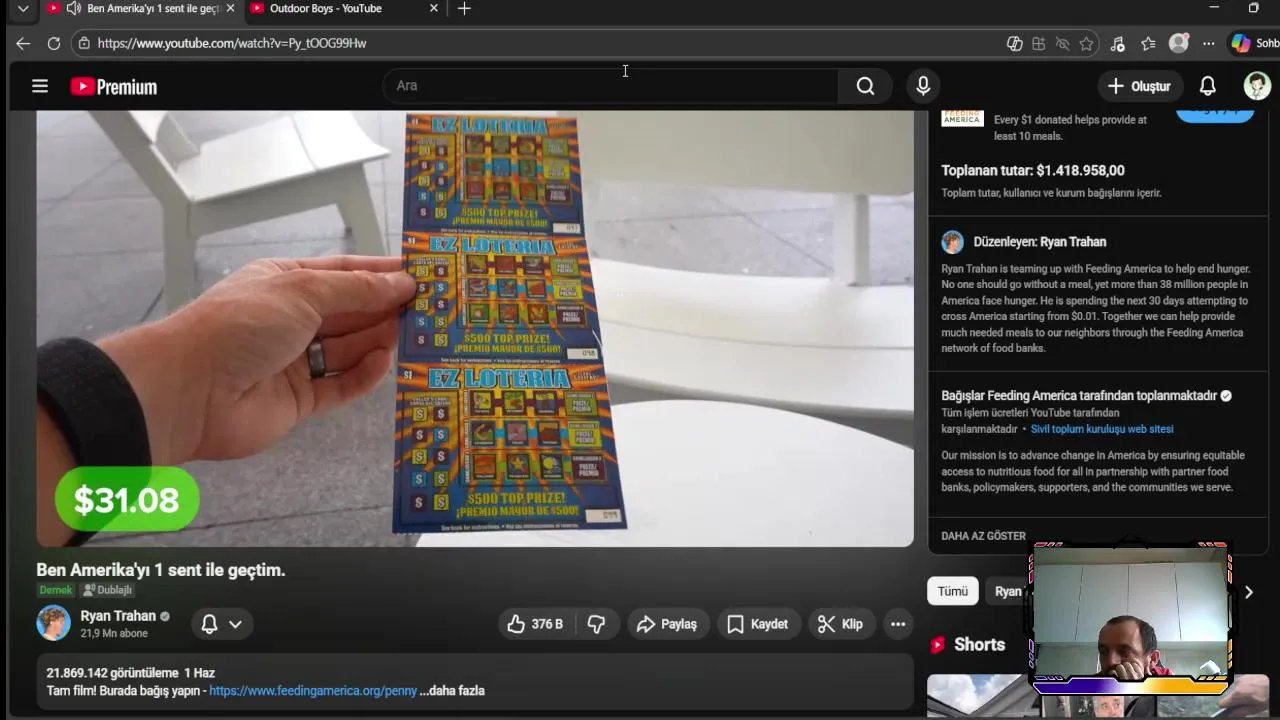Open channel notification preference dropdown

click(x=221, y=624)
